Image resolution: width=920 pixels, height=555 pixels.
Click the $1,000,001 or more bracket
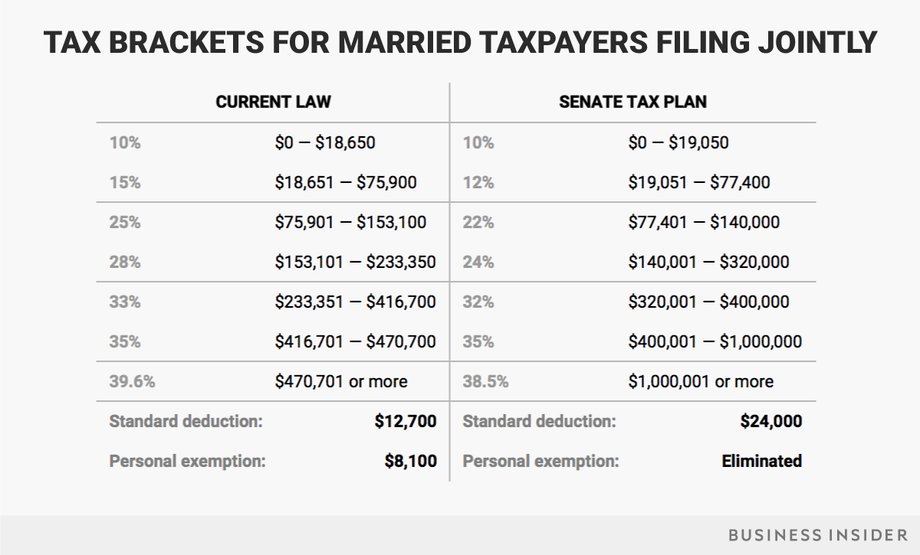(x=701, y=381)
